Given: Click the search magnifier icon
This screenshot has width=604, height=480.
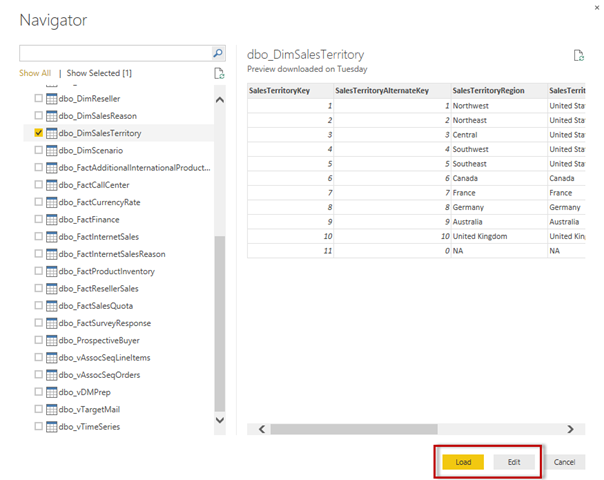Looking at the screenshot, I should click(218, 53).
